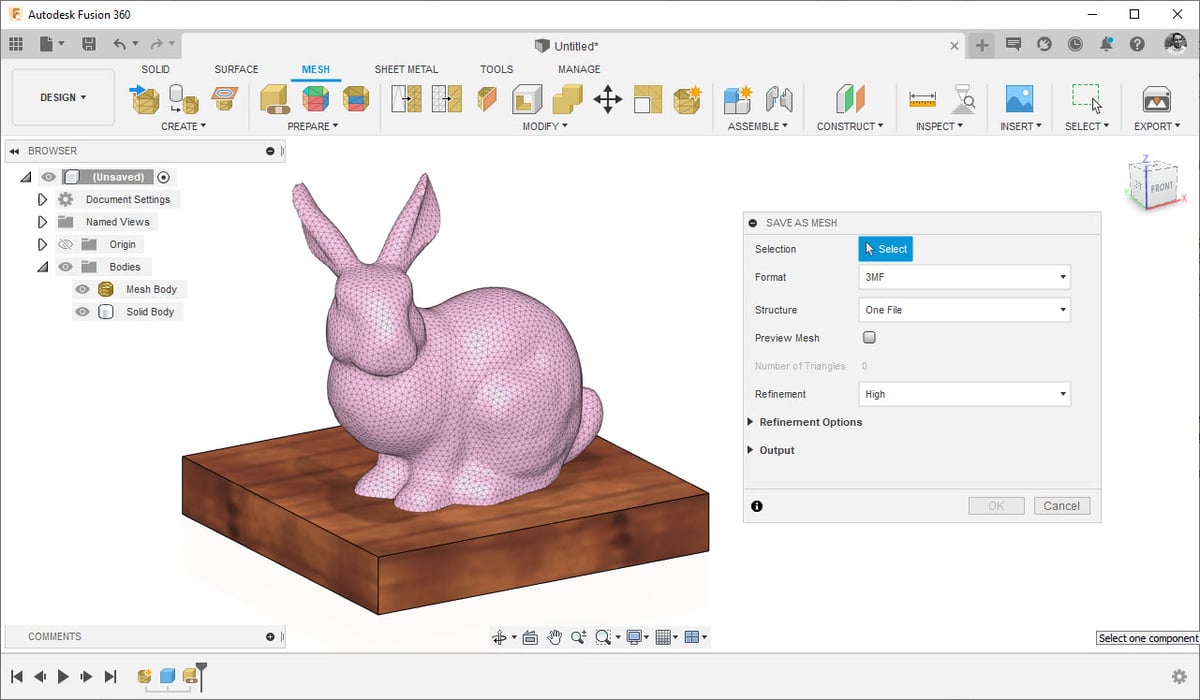Select the Joint icon in Assemble
Screen dimensions: 1200x700
coord(778,99)
